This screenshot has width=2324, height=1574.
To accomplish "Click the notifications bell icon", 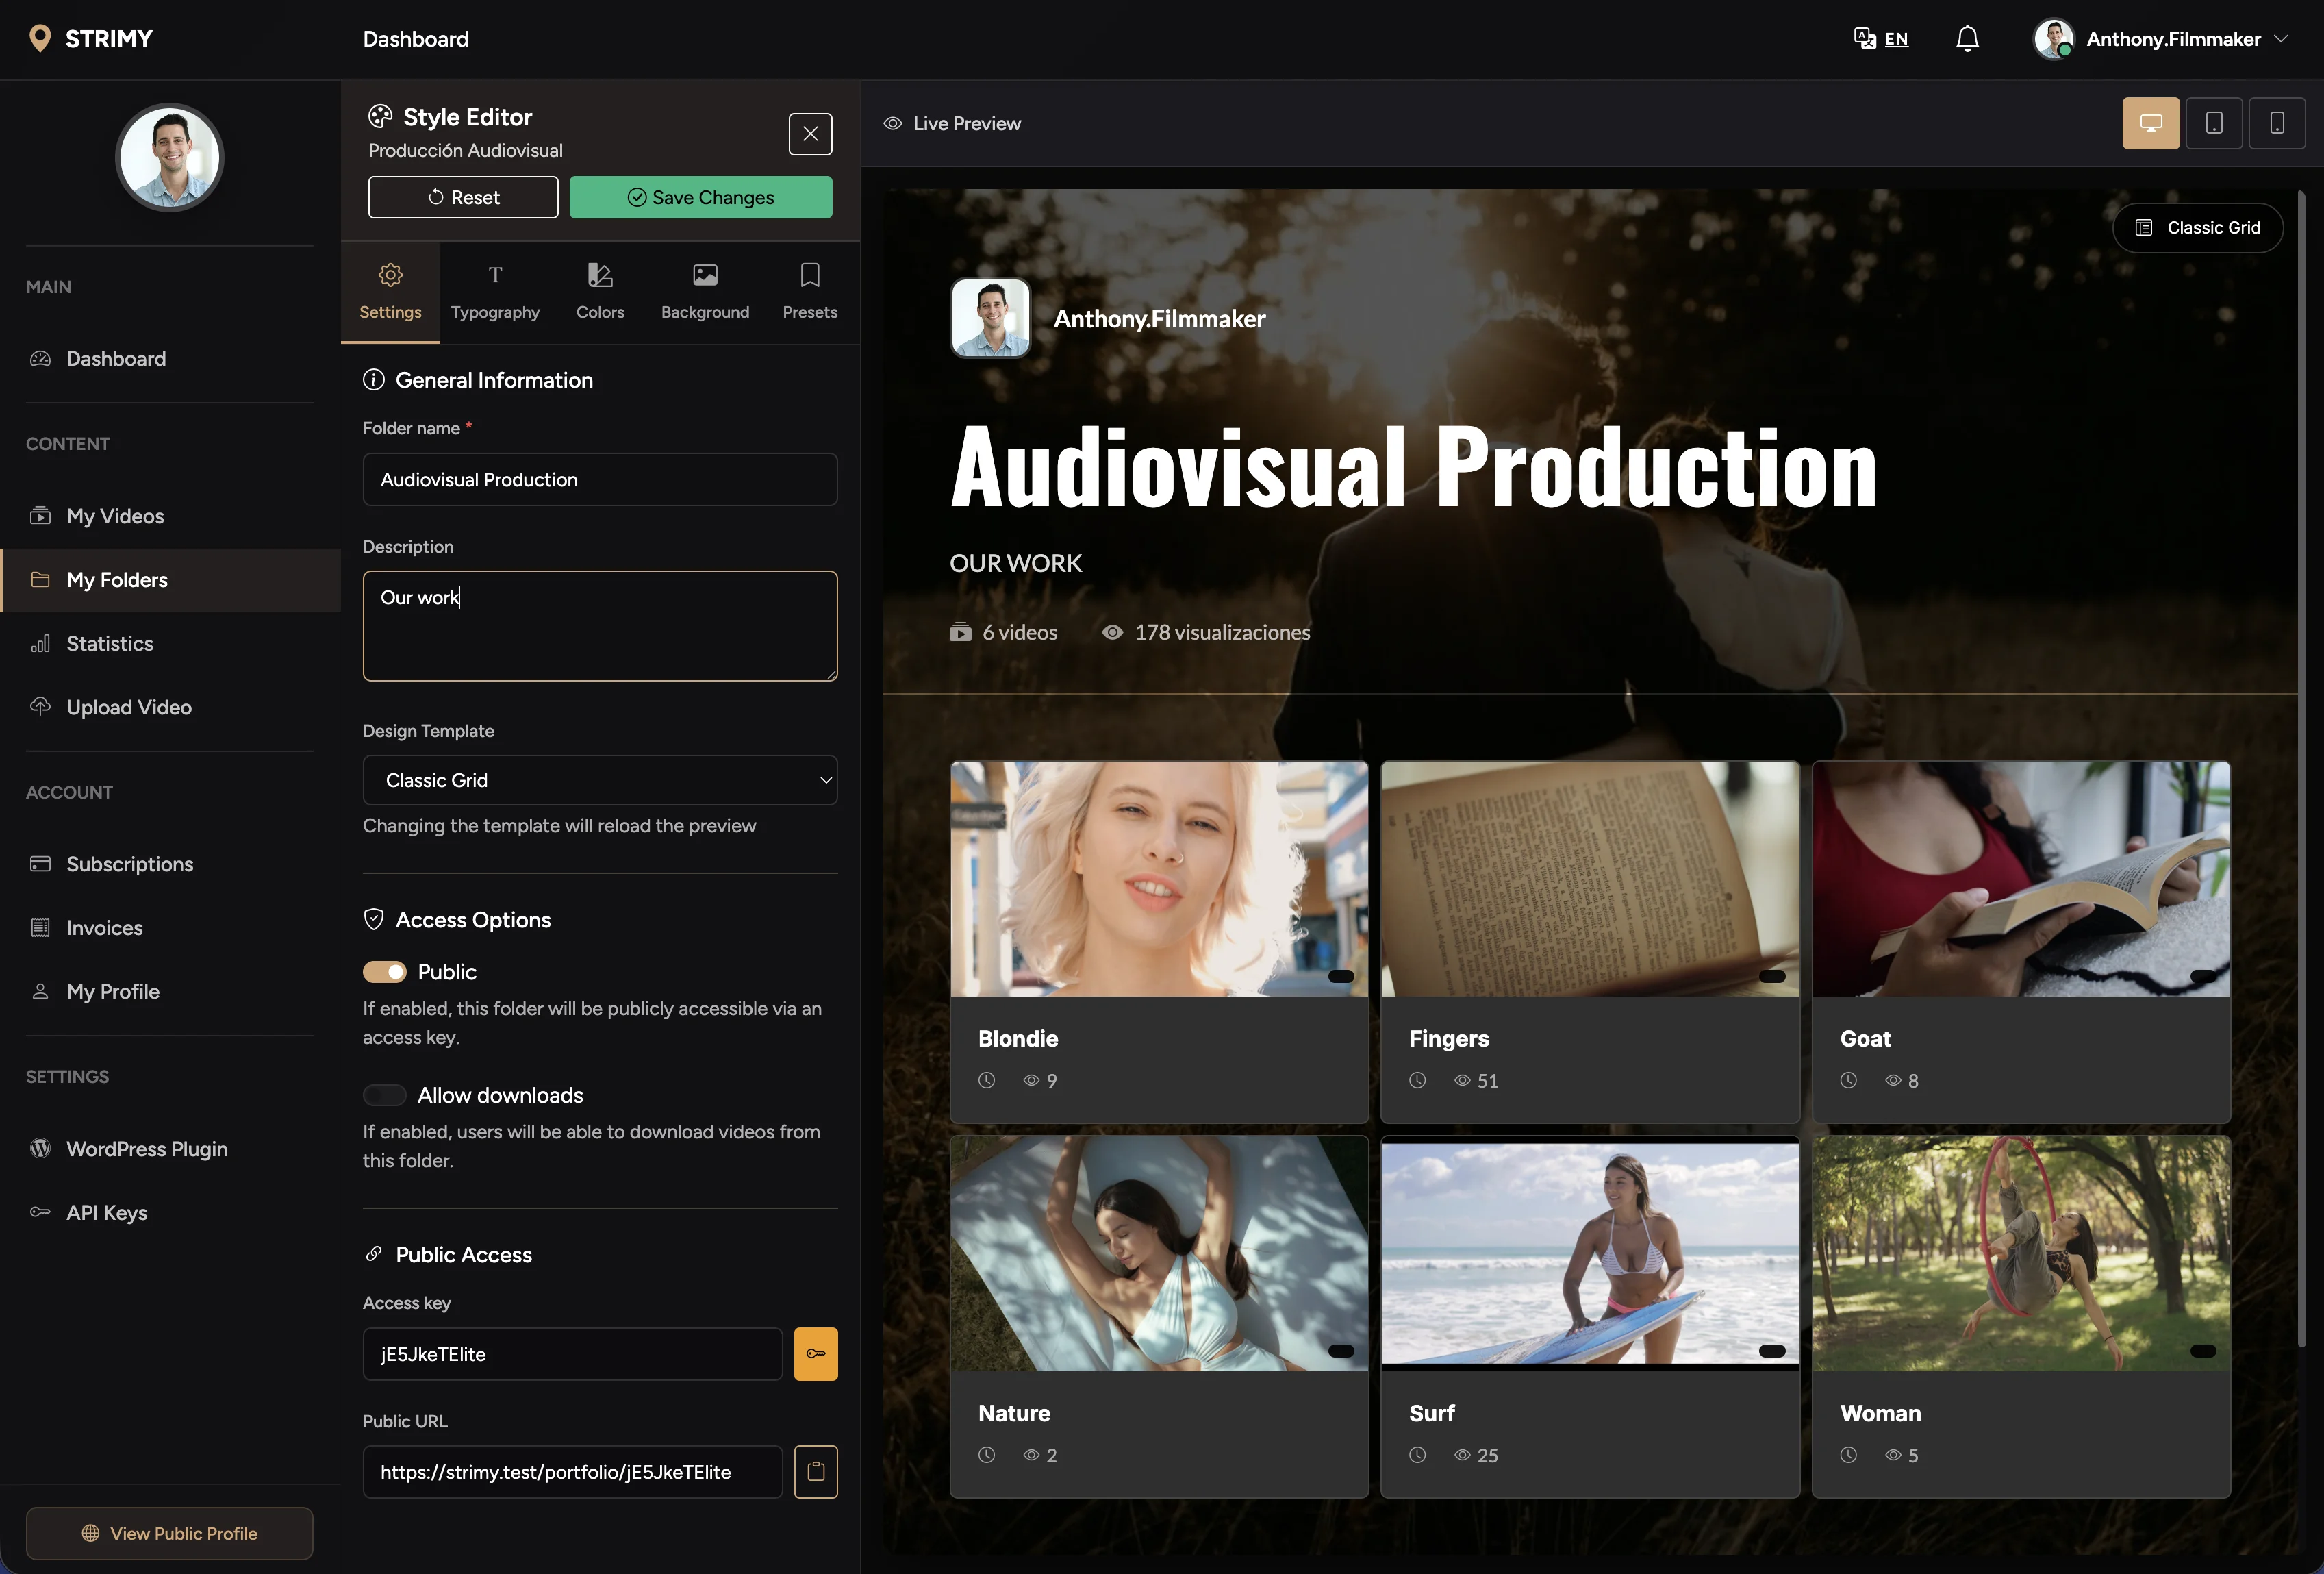I will coord(1967,38).
